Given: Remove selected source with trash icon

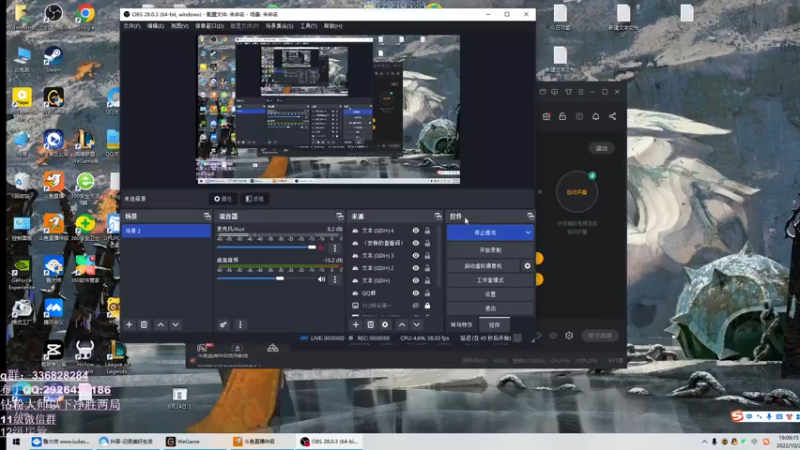Looking at the screenshot, I should tap(370, 324).
